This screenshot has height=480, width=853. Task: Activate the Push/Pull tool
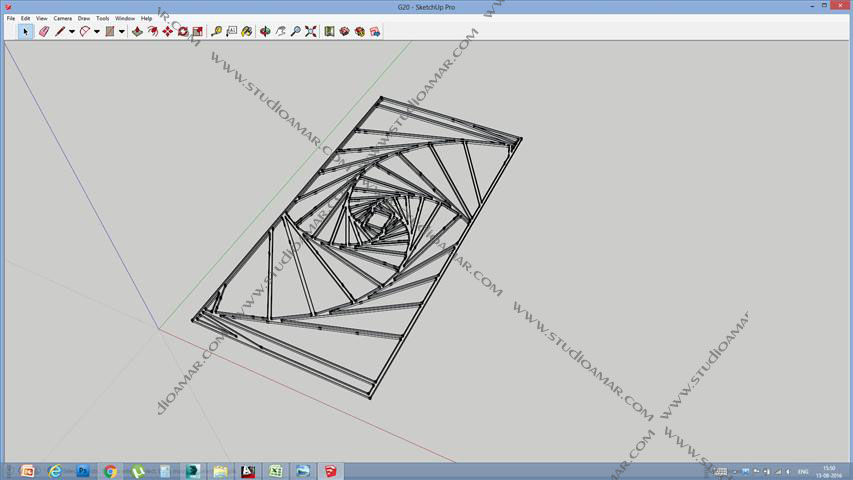137,32
